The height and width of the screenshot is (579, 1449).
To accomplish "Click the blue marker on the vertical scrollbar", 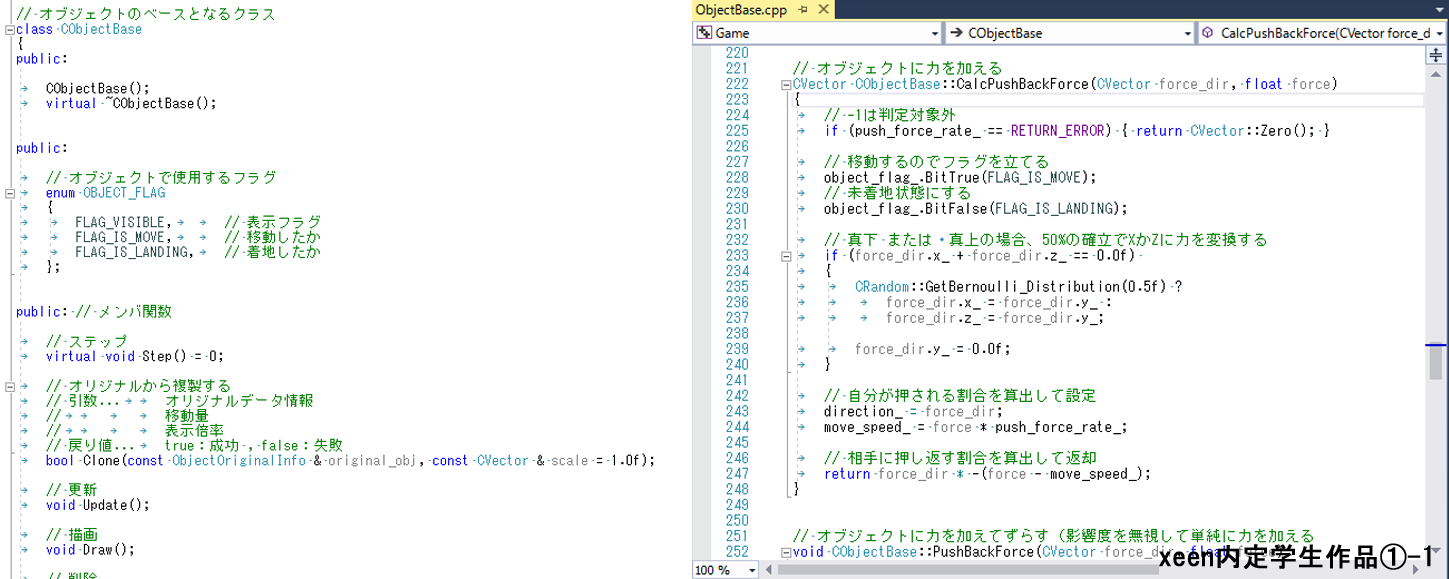I will pos(1437,345).
